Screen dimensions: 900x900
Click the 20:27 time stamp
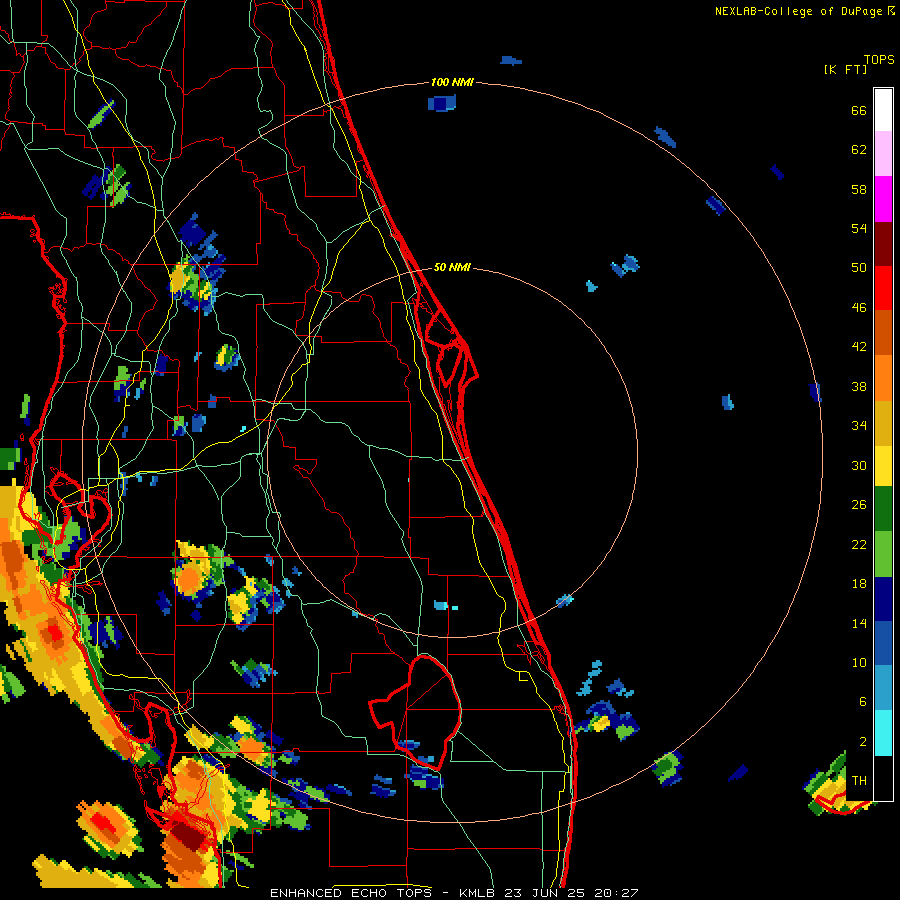[x=616, y=893]
